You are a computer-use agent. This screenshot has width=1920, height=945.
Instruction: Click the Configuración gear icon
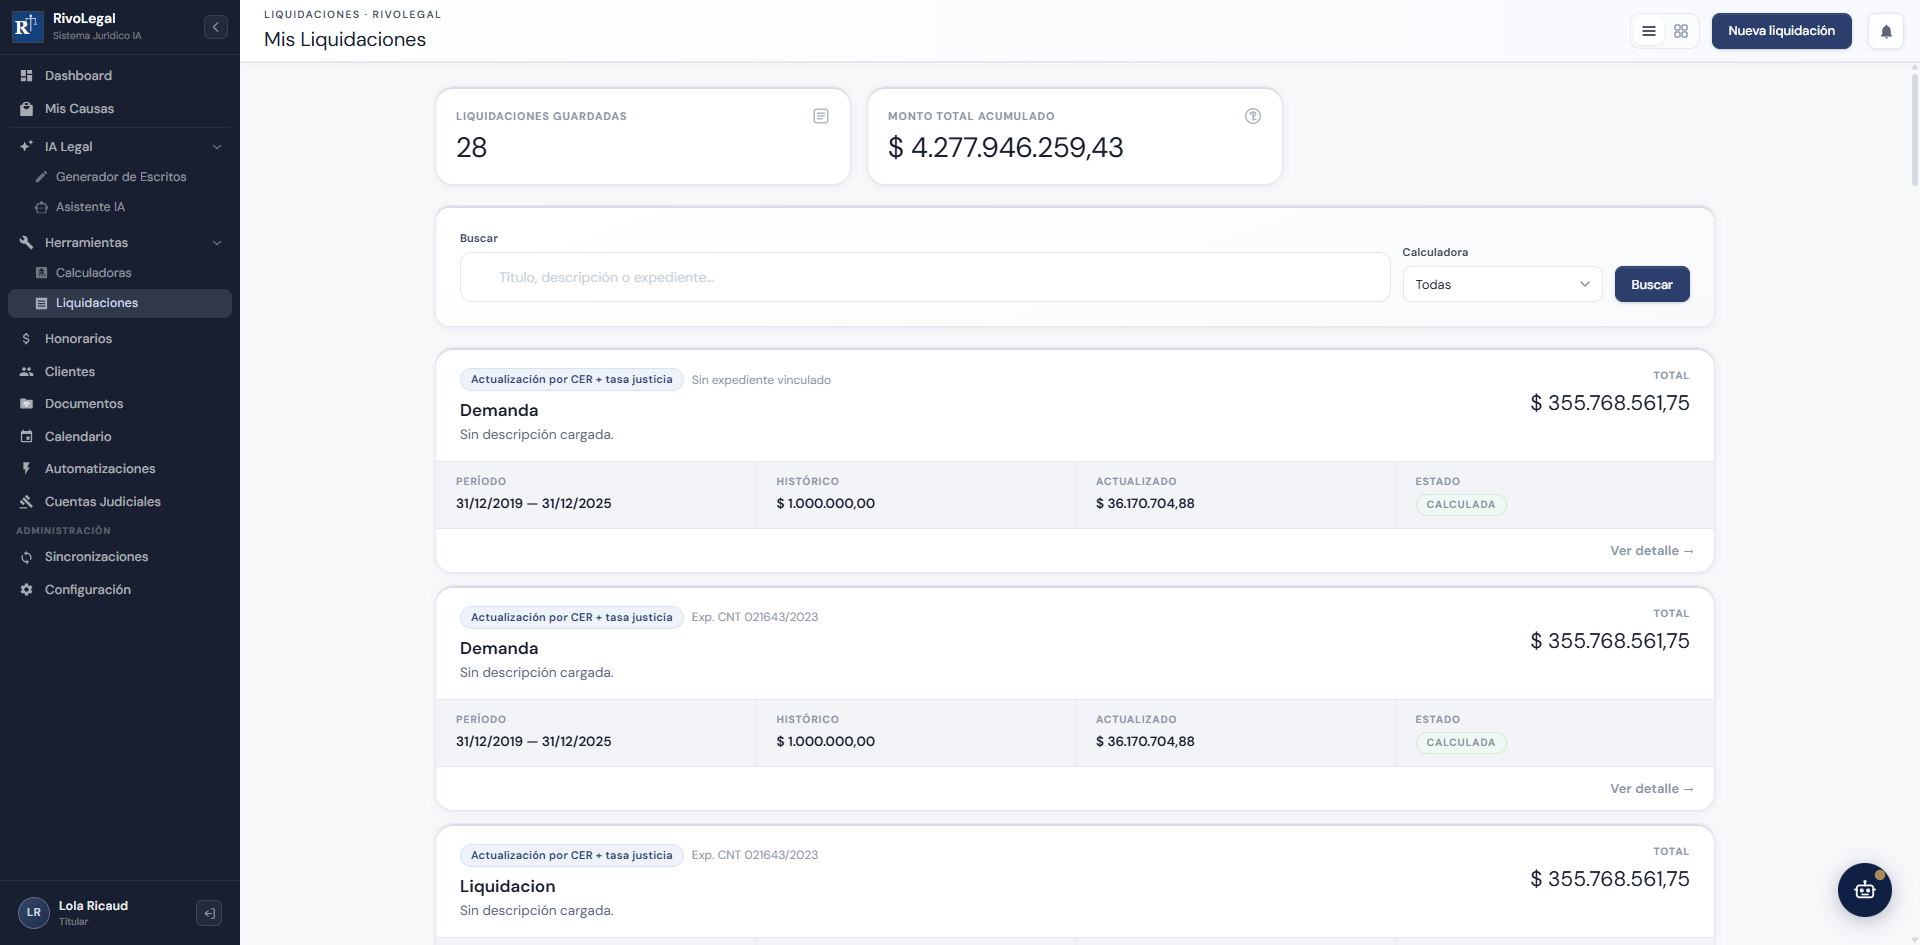27,590
